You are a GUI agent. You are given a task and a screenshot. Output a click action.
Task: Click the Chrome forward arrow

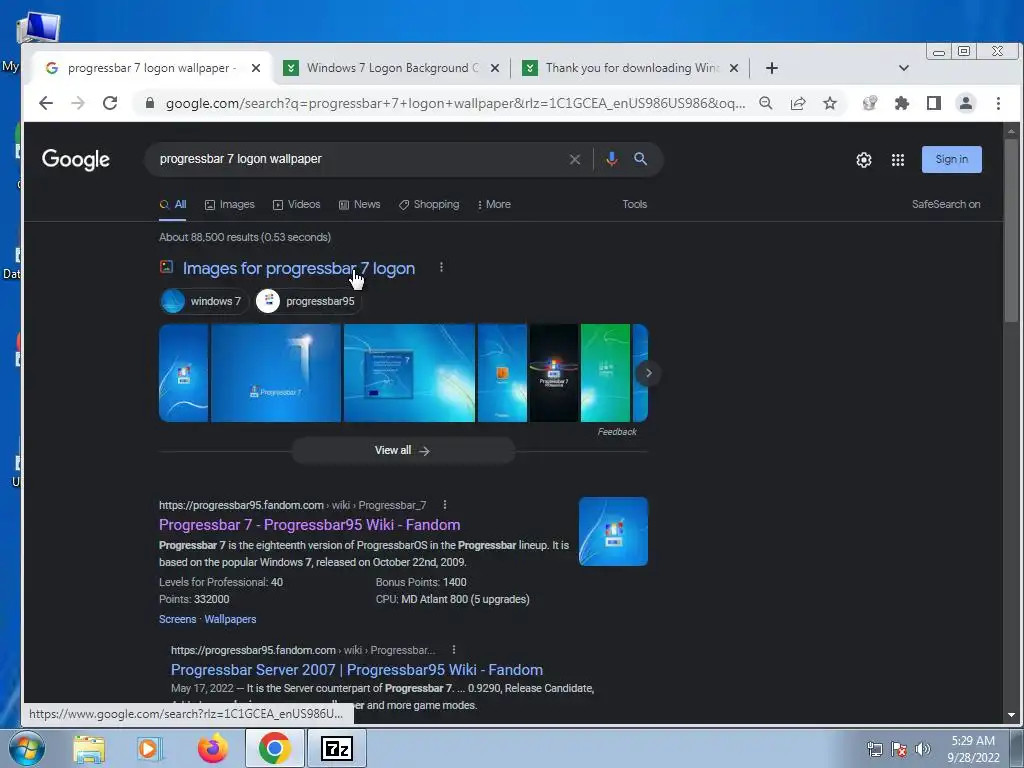point(78,103)
